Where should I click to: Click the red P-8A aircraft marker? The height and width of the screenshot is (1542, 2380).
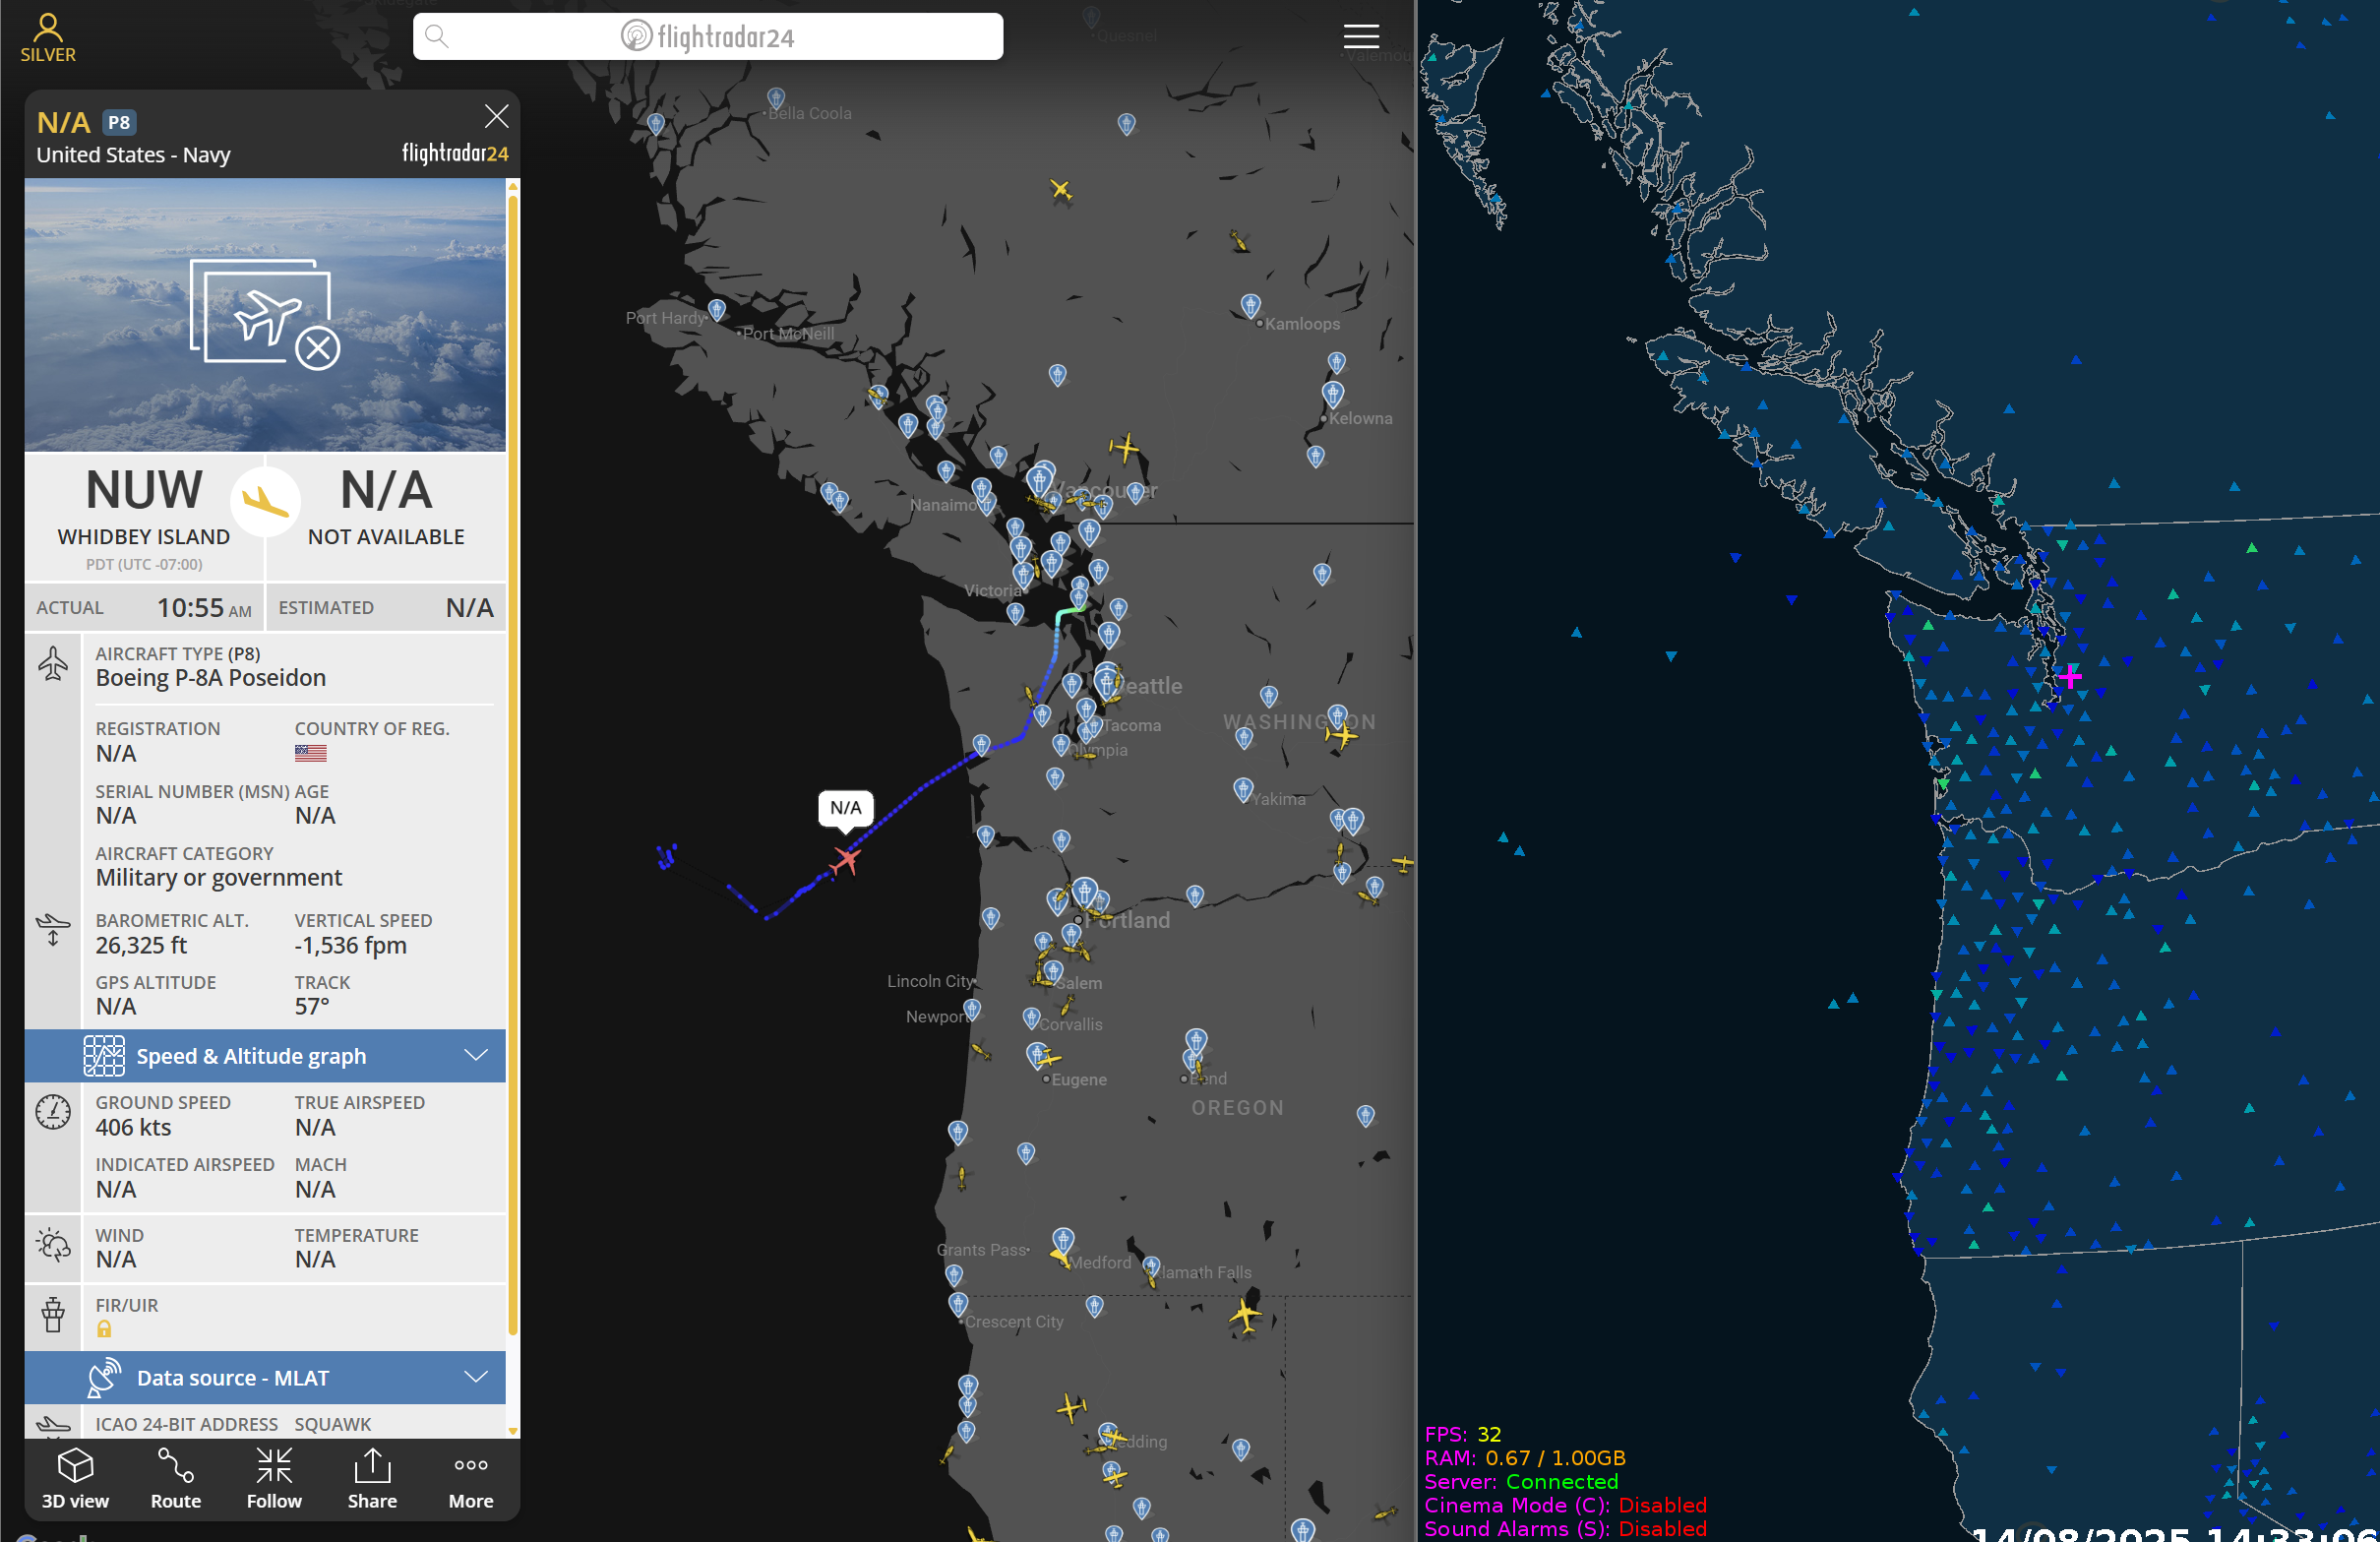846,860
